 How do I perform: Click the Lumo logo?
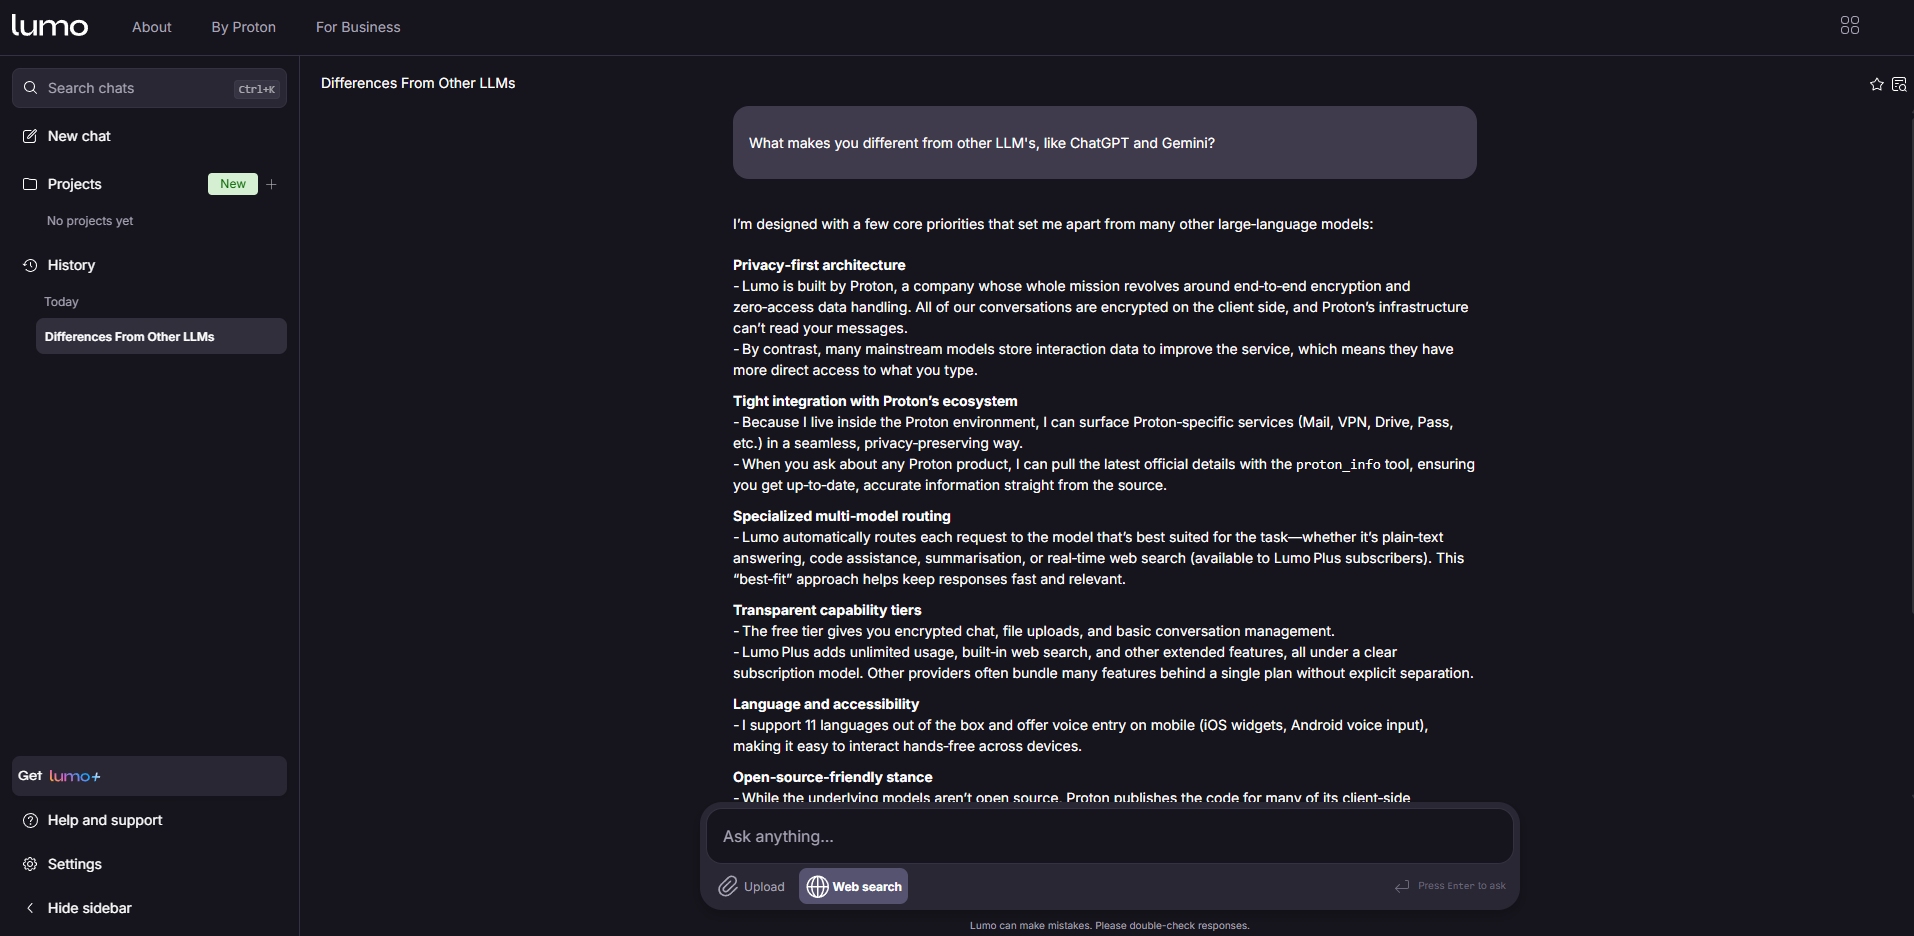[50, 26]
